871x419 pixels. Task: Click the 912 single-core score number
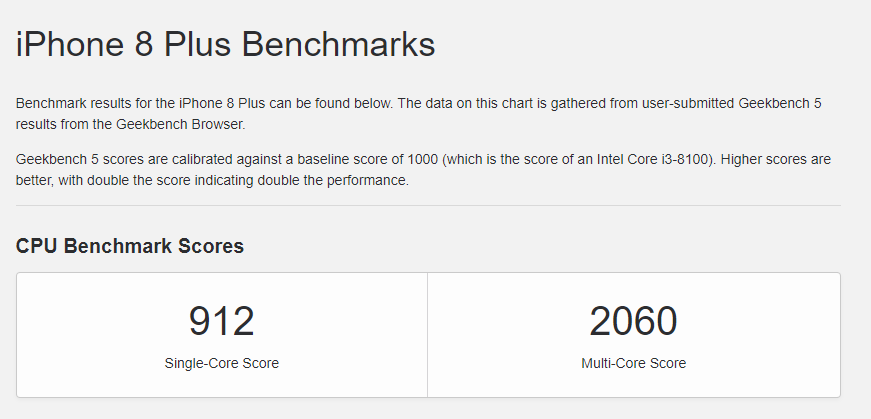coord(221,321)
